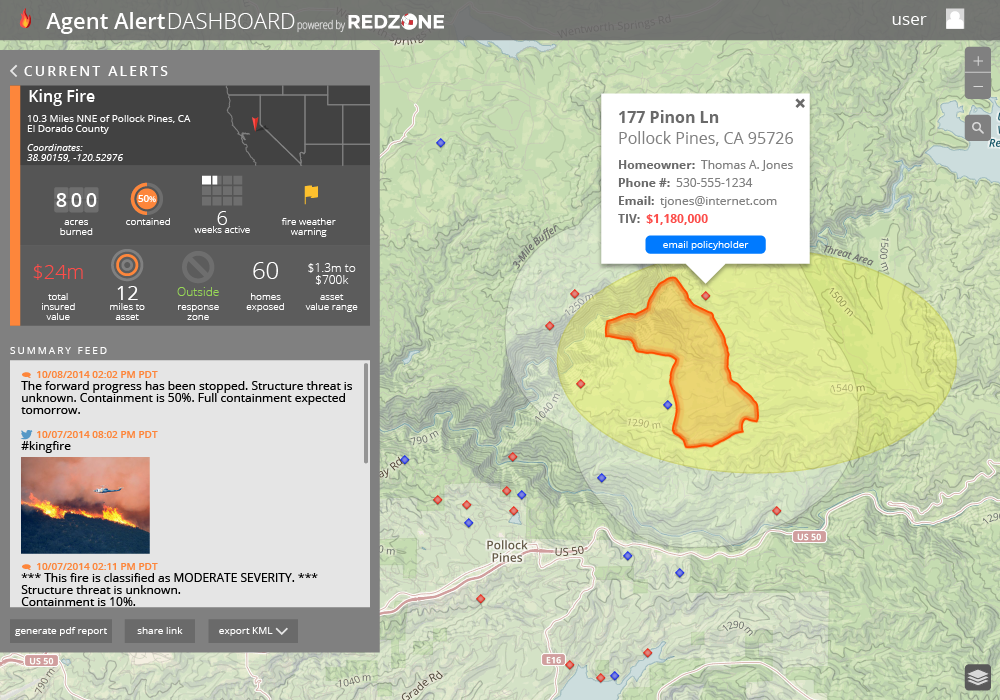1000x700 pixels.
Task: Click the 3-Mile Buffer map label
Action: [535, 247]
